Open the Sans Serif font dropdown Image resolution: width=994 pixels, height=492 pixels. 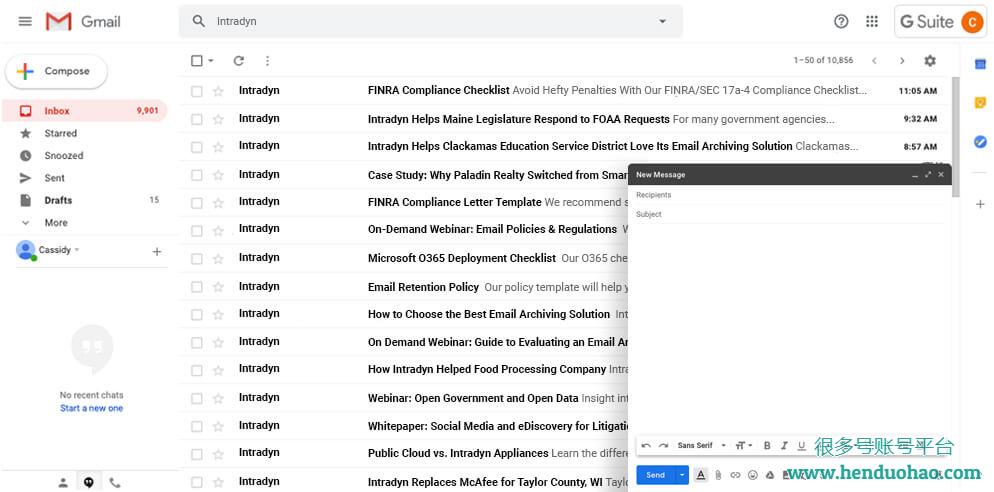[x=702, y=446]
